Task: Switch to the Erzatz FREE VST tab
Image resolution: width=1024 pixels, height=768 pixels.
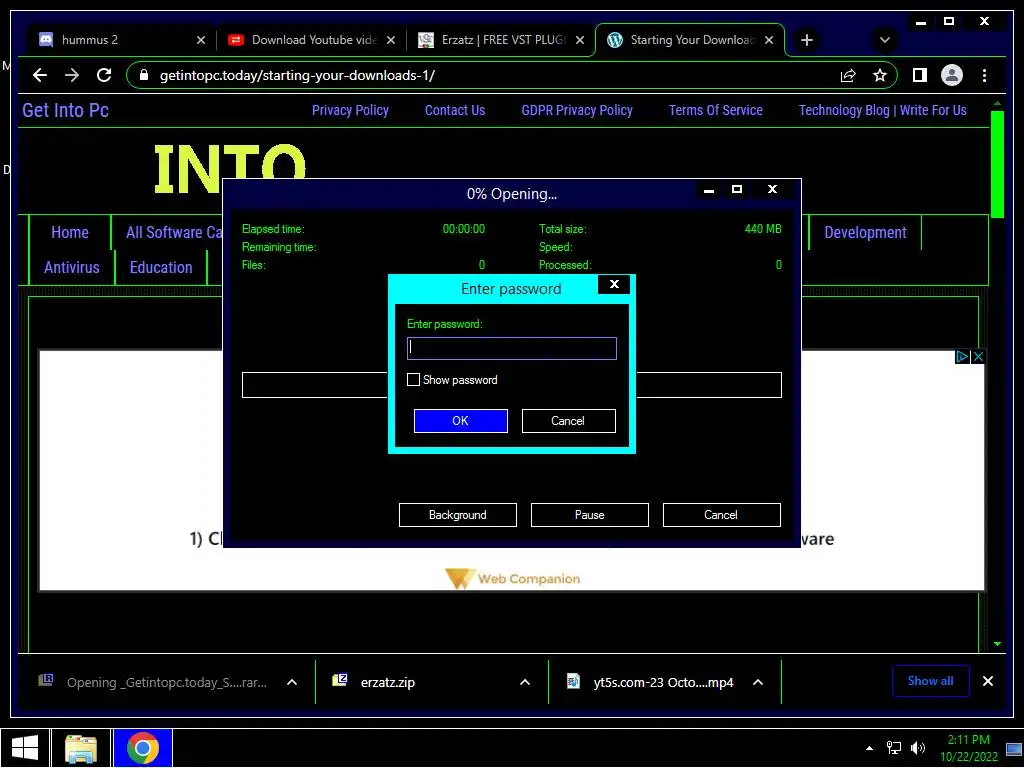Action: click(500, 40)
